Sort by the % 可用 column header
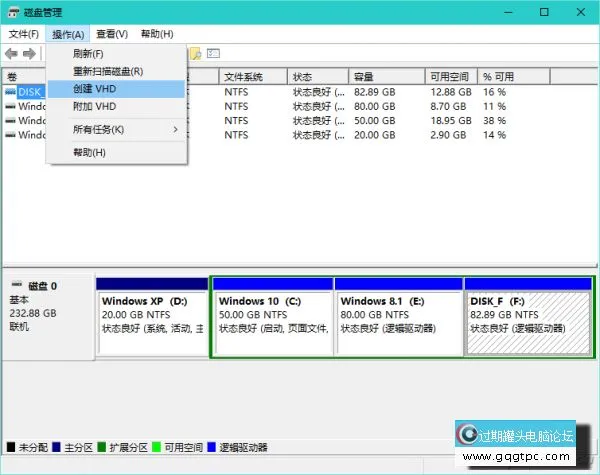 coord(514,77)
